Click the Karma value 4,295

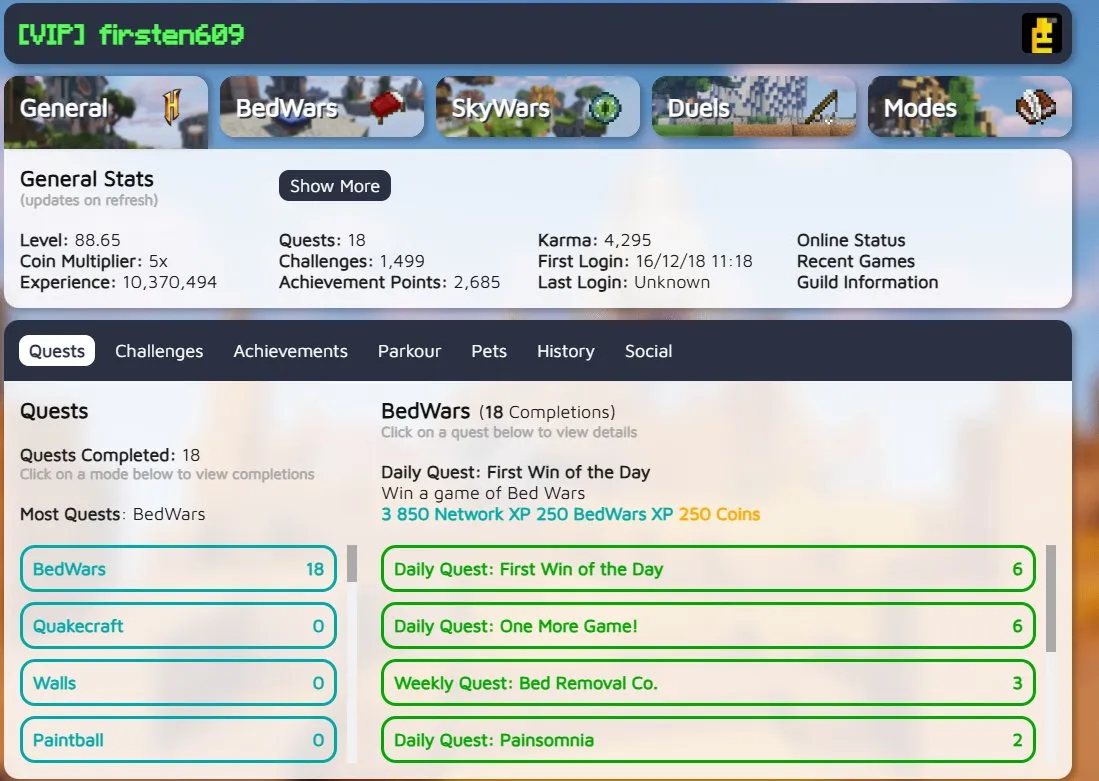coord(627,240)
